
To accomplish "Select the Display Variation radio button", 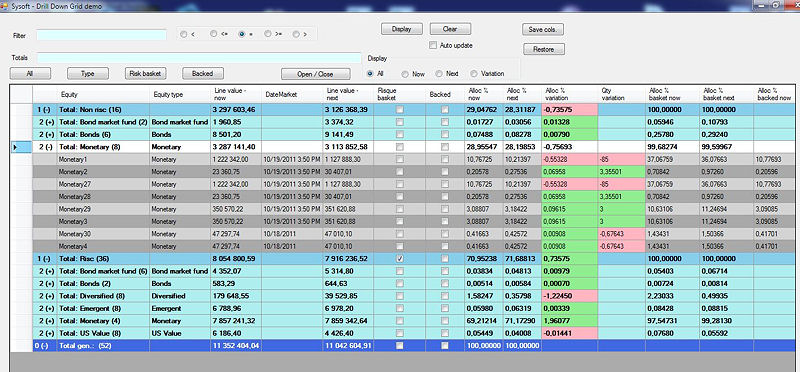I will 474,73.
